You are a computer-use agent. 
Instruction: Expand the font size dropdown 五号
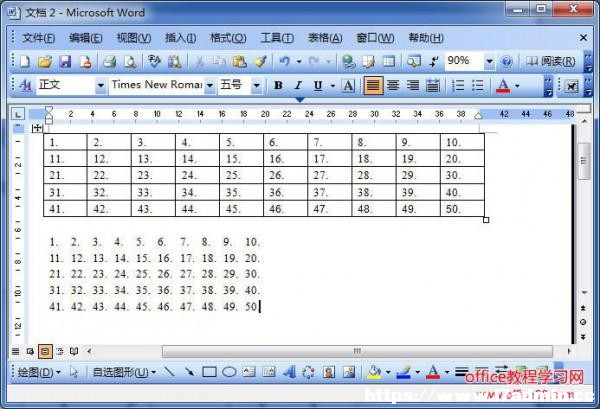pos(257,85)
